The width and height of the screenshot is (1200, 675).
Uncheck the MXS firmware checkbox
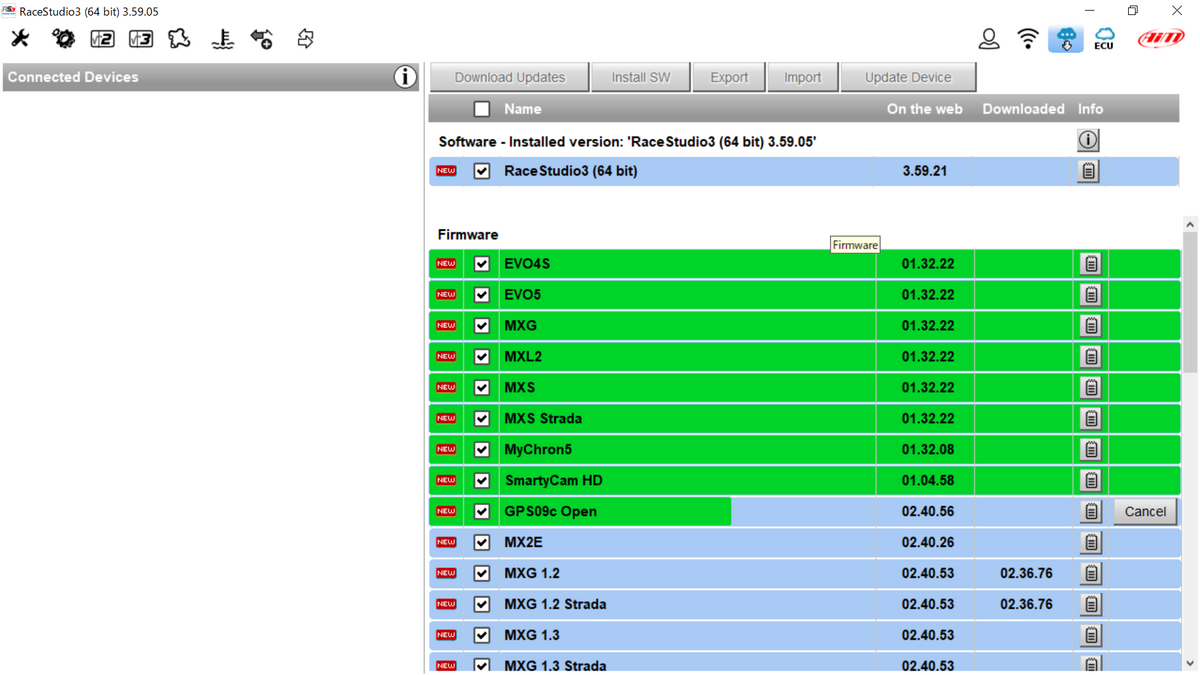[482, 388]
